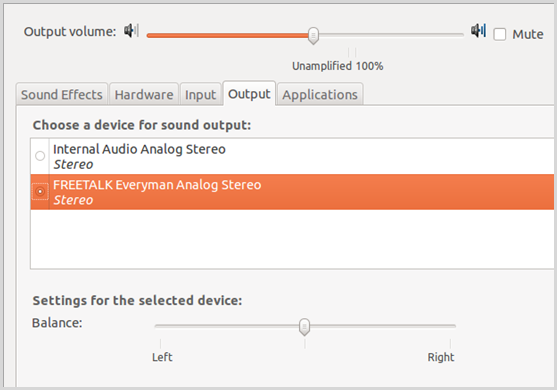
Task: Open the Hardware tab
Action: point(144,94)
